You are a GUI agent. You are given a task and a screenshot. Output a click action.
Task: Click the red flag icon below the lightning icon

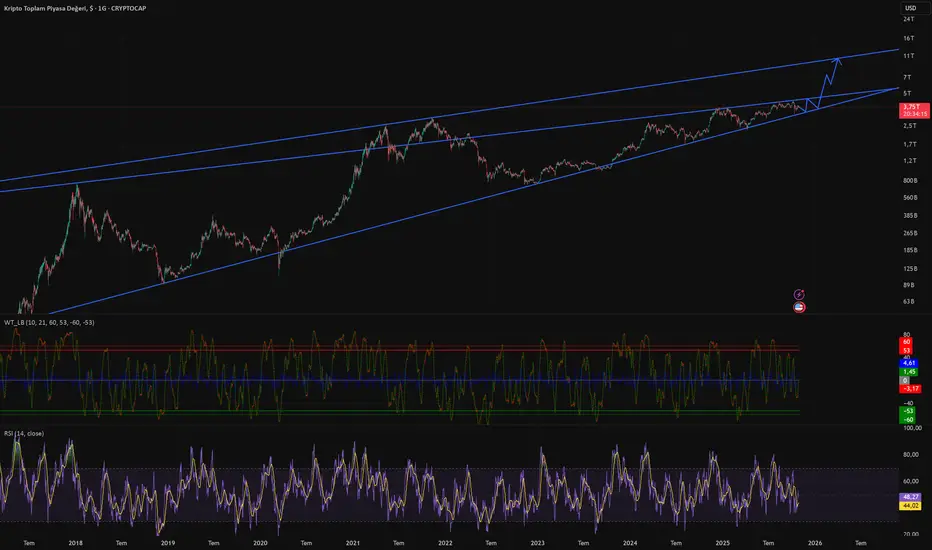800,308
